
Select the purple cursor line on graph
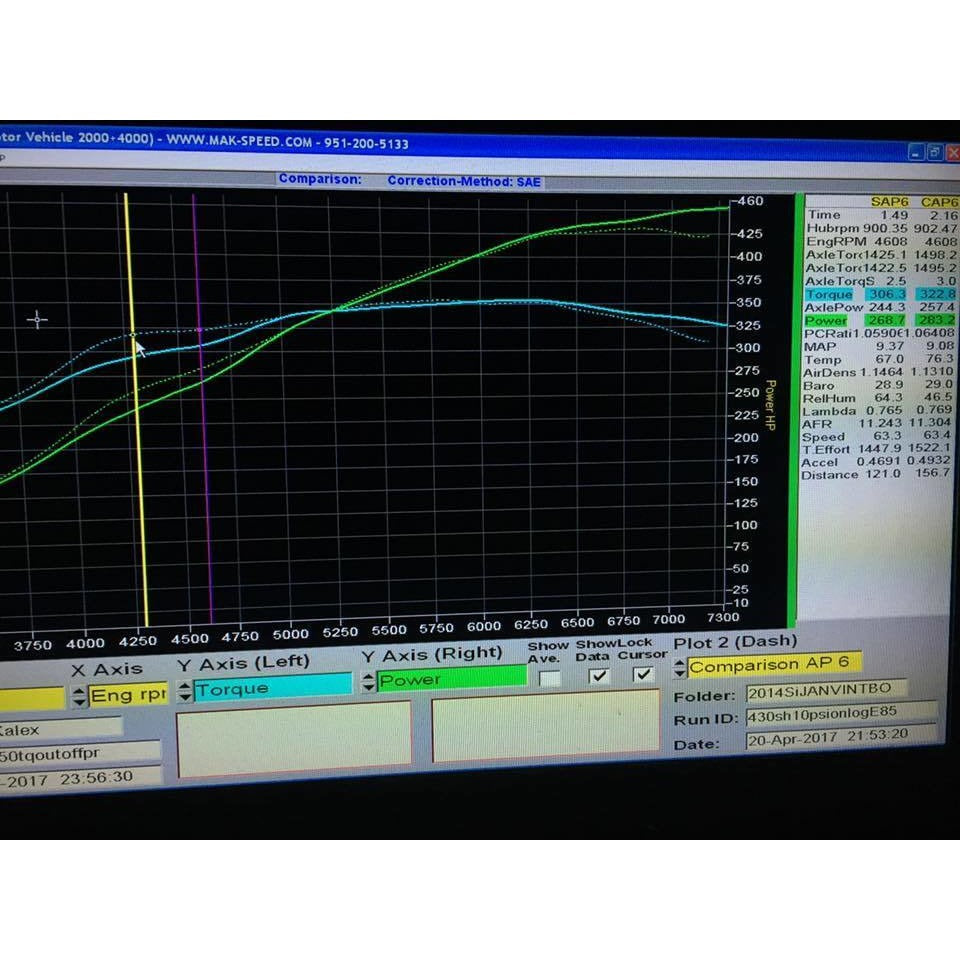pyautogui.click(x=203, y=409)
